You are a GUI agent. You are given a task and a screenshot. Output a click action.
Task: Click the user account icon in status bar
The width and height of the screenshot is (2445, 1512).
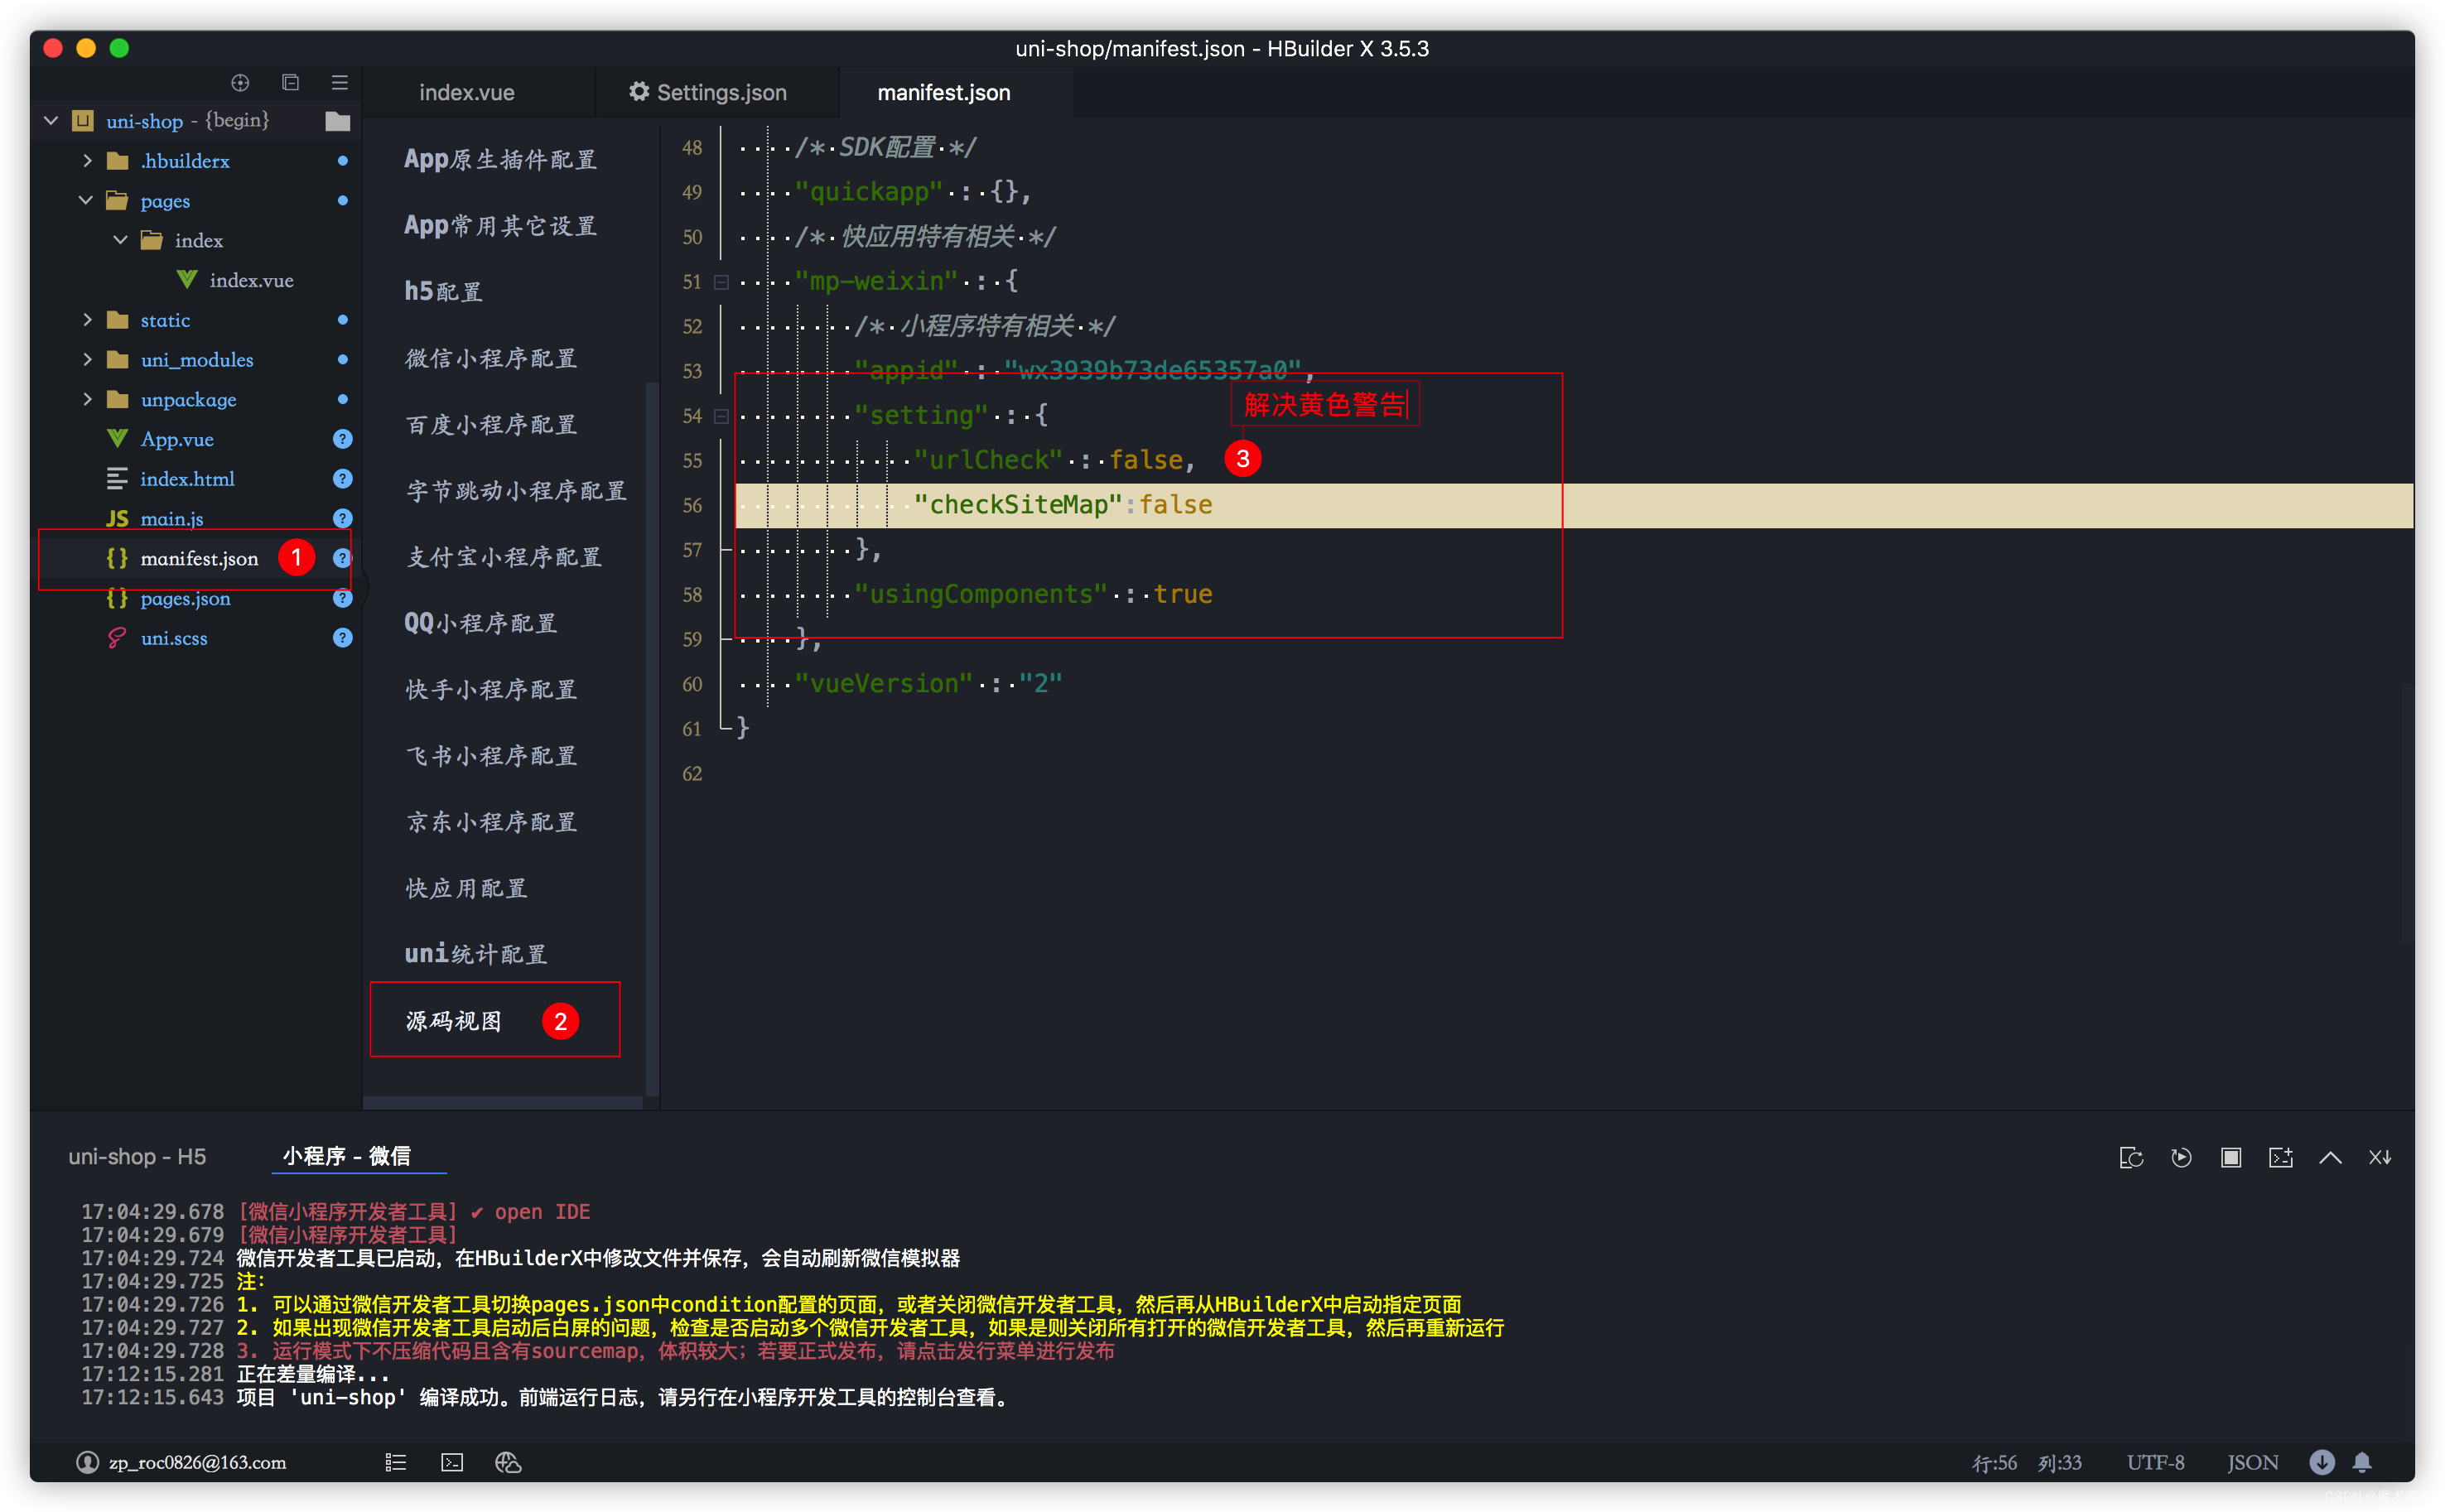[88, 1462]
